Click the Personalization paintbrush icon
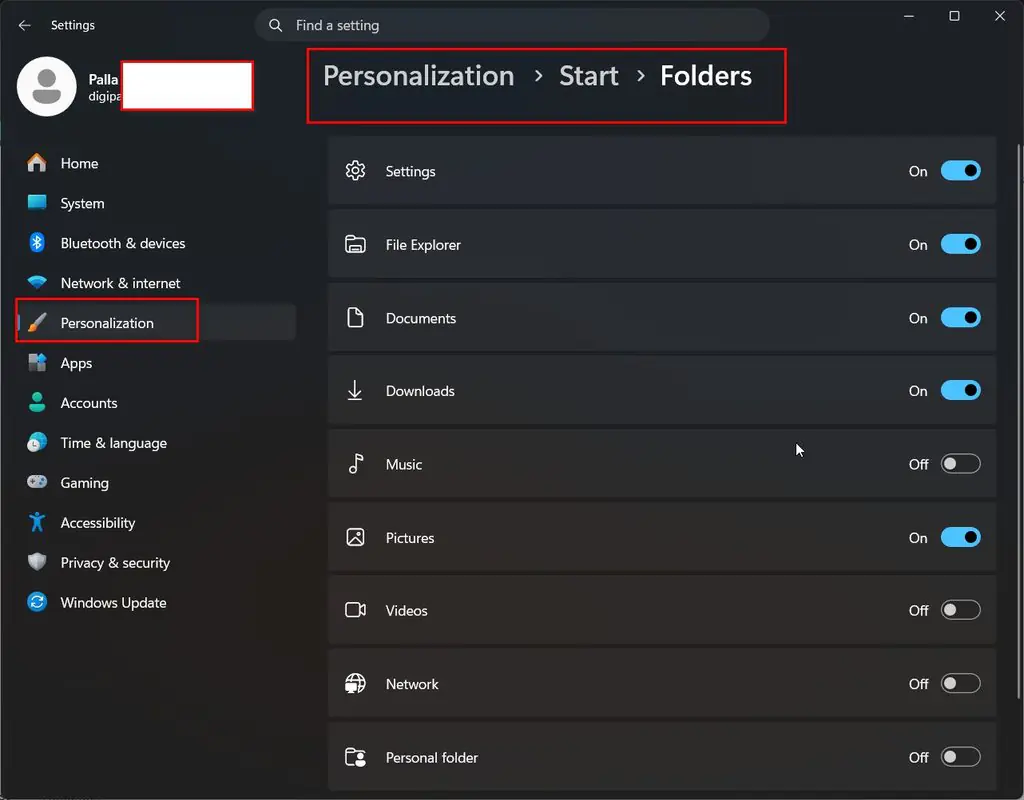The width and height of the screenshot is (1024, 800). (37, 322)
